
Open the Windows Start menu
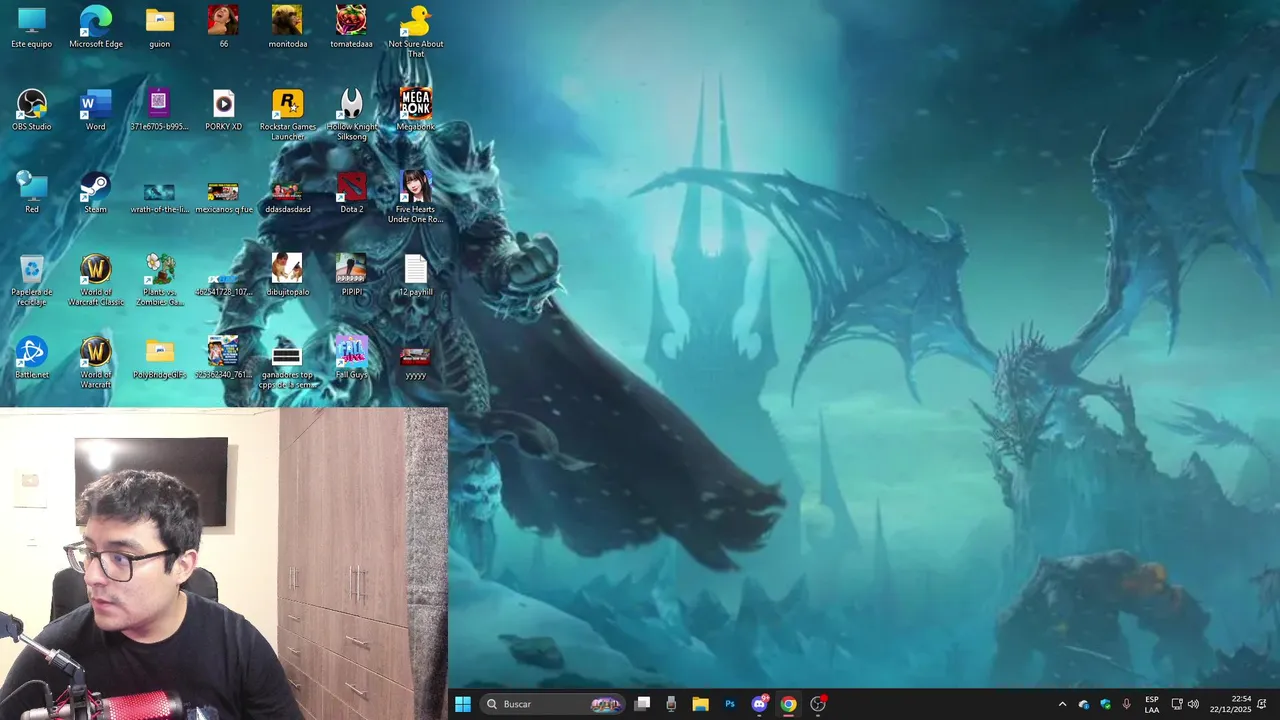click(x=463, y=704)
